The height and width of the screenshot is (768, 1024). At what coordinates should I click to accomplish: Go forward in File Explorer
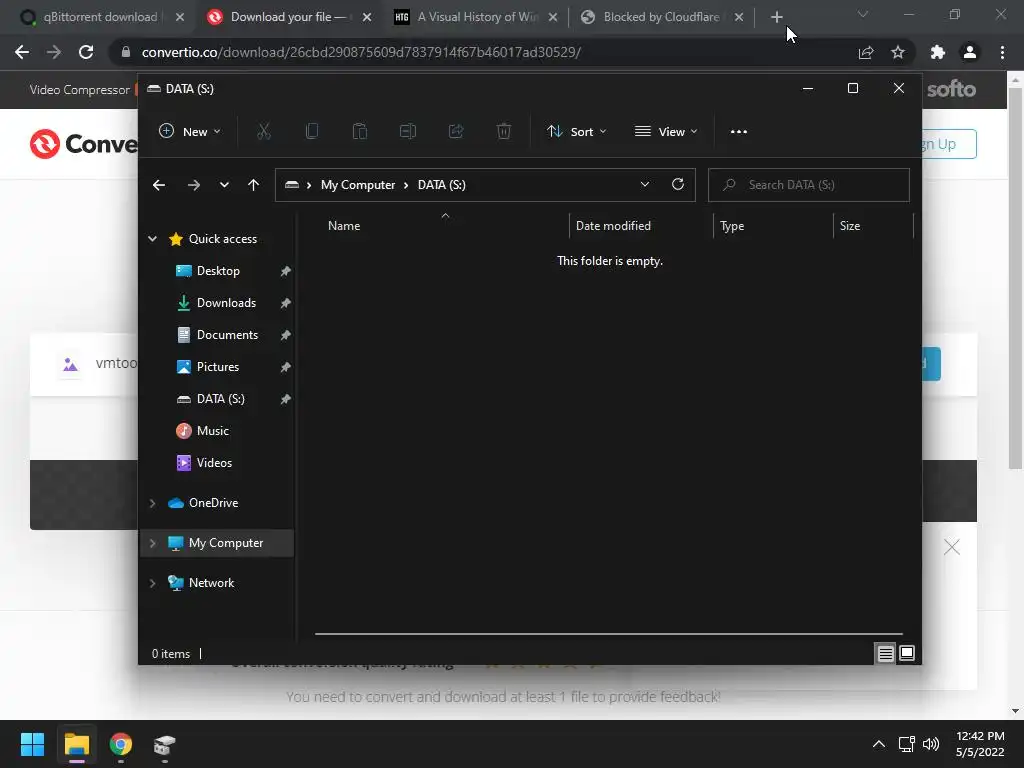[x=193, y=185]
